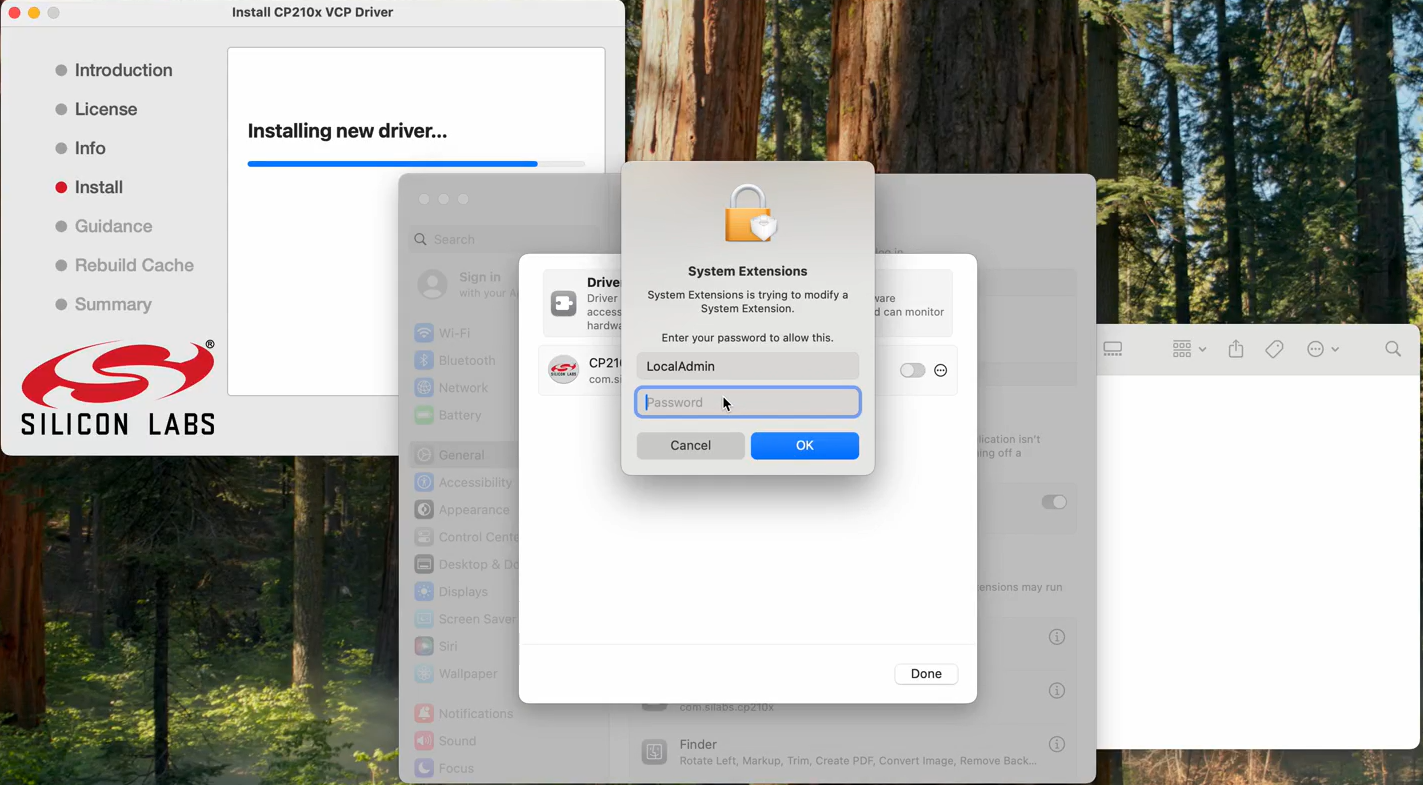Click the Focus moon icon in sidebar
Screen dimensions: 1423x785
[424, 768]
